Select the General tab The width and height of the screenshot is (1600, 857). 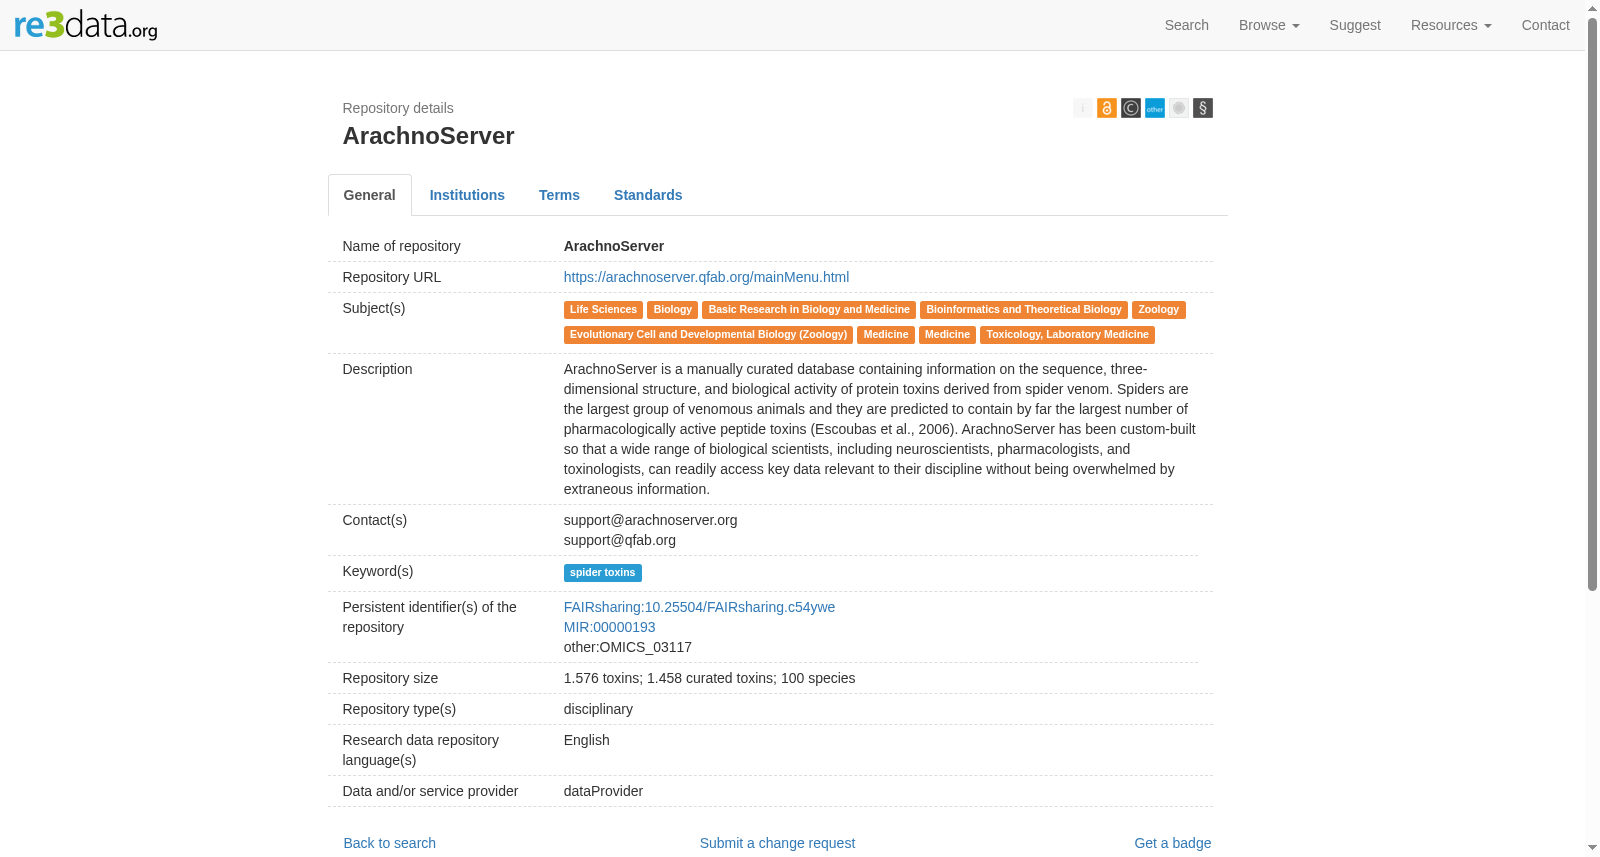tap(370, 195)
